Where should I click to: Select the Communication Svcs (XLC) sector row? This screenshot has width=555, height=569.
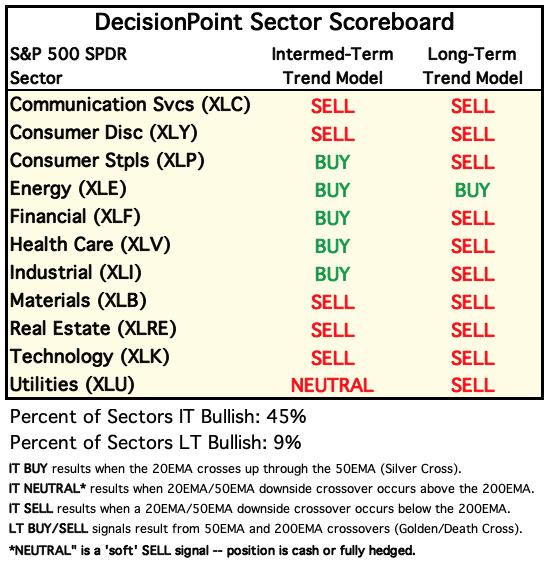tap(274, 105)
